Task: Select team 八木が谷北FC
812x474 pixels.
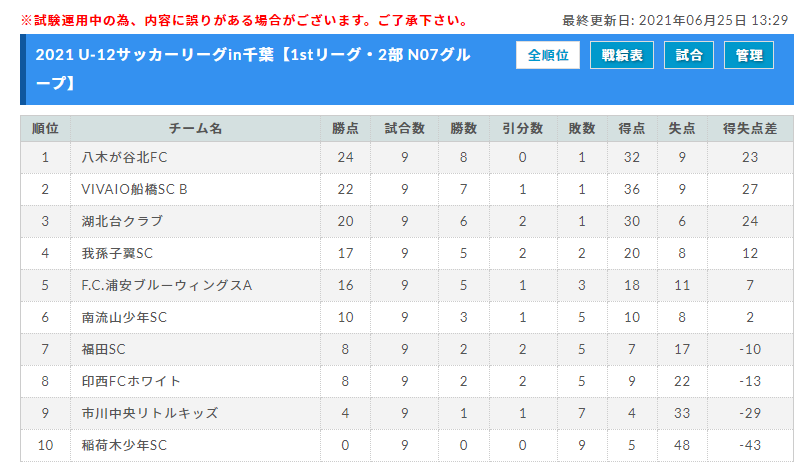Action: point(124,157)
